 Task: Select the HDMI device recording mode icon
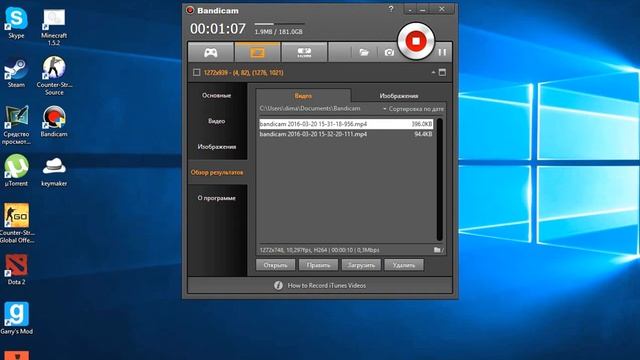click(304, 52)
